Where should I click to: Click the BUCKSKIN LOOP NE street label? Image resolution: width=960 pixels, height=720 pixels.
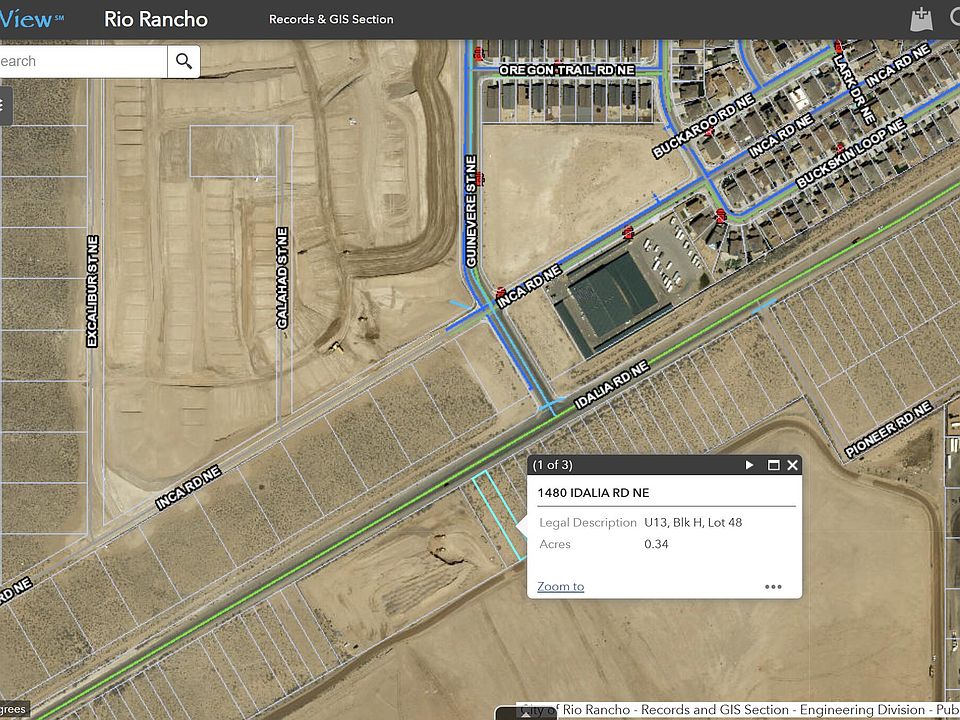click(850, 153)
